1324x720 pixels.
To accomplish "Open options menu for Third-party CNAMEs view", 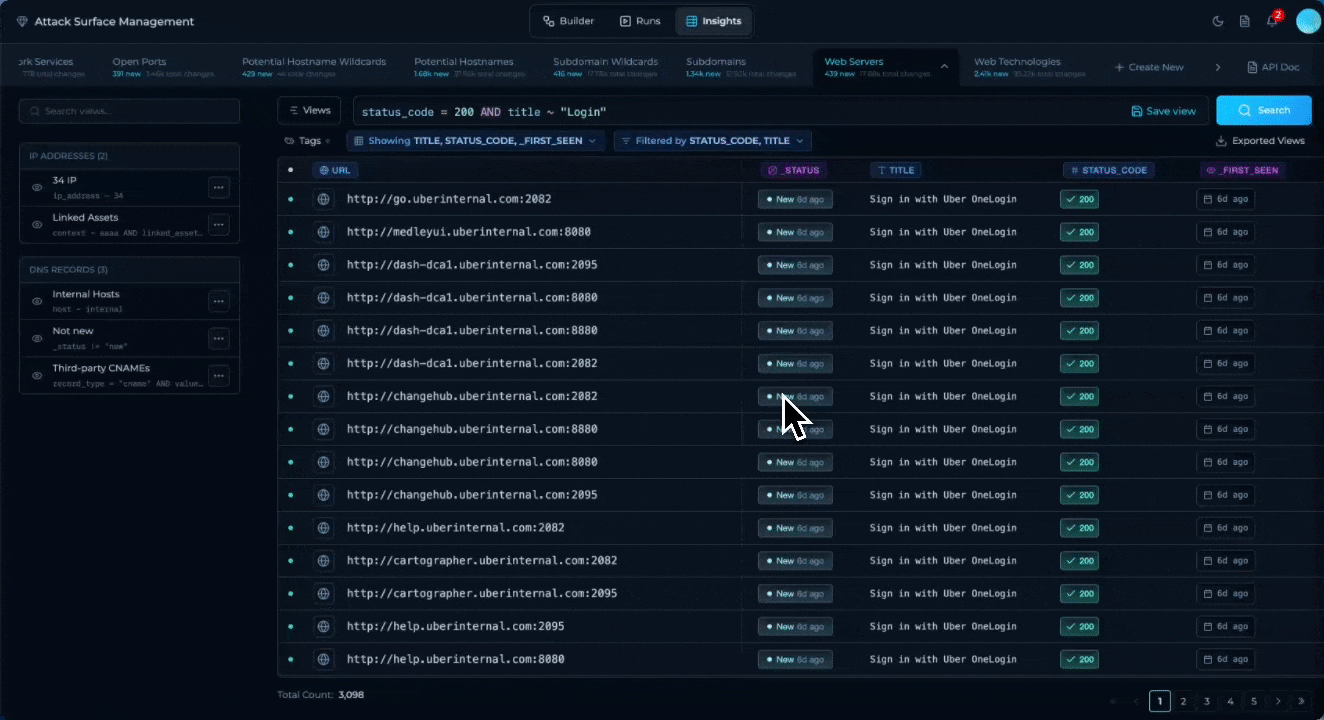I will click(x=219, y=375).
